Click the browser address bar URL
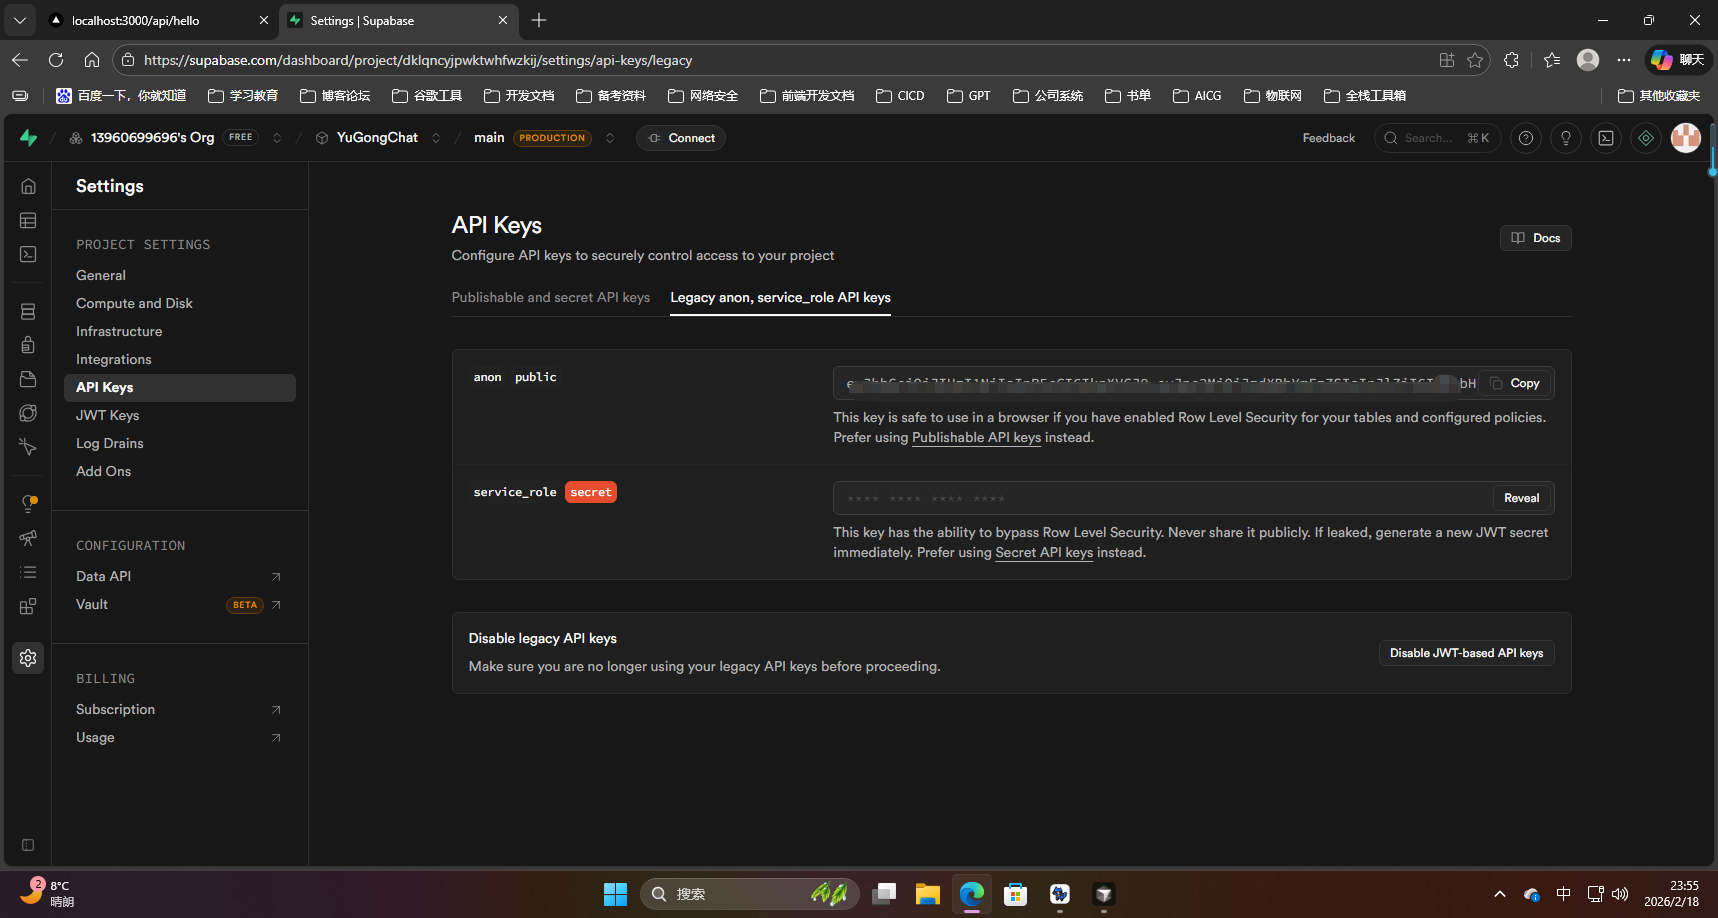Screen dimensions: 1718x918 click(x=418, y=60)
